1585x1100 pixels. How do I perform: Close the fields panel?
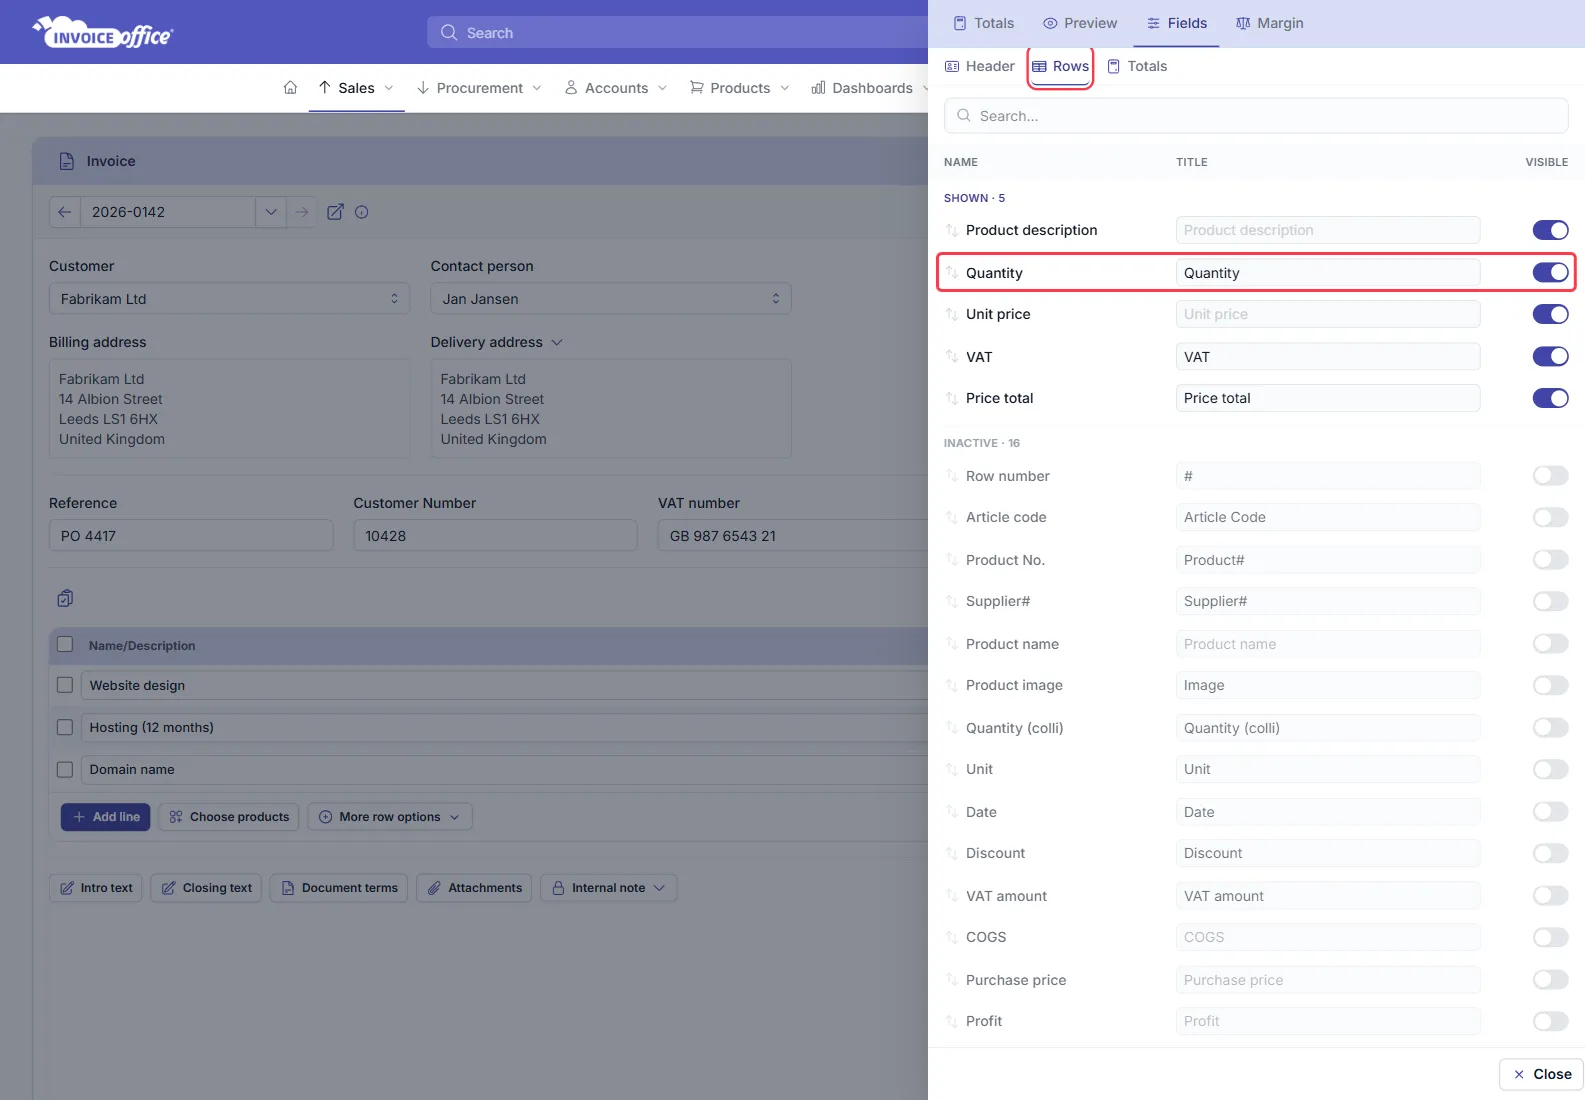1542,1074
